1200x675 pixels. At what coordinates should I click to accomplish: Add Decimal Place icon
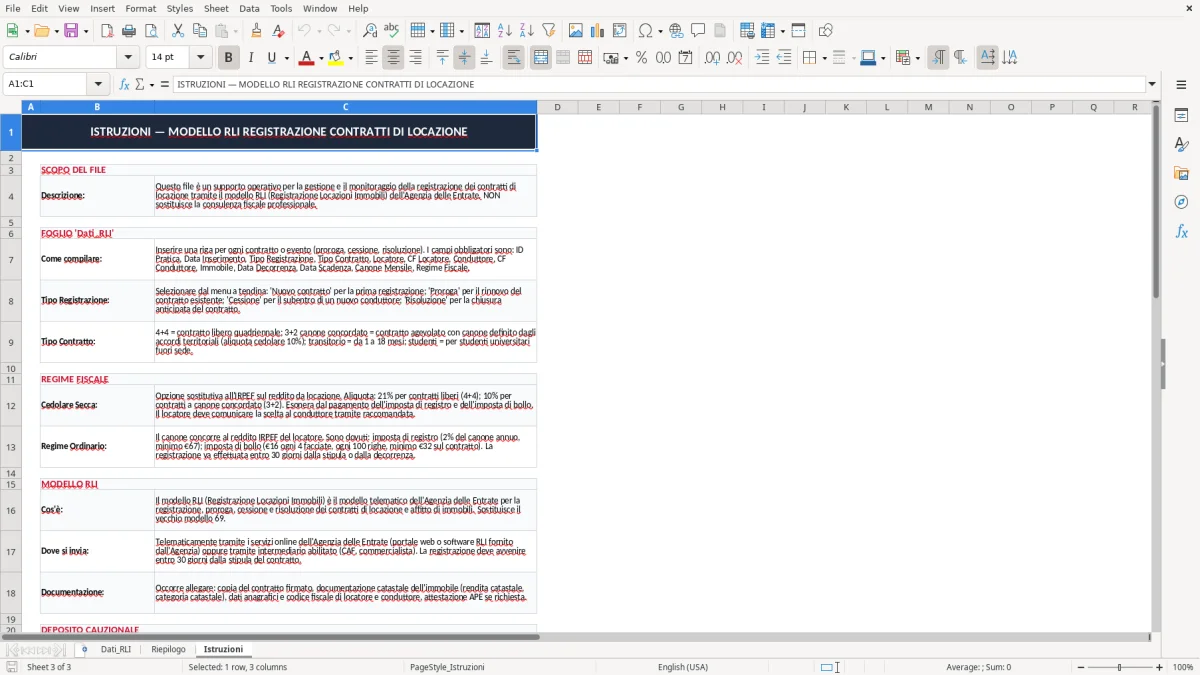712,58
